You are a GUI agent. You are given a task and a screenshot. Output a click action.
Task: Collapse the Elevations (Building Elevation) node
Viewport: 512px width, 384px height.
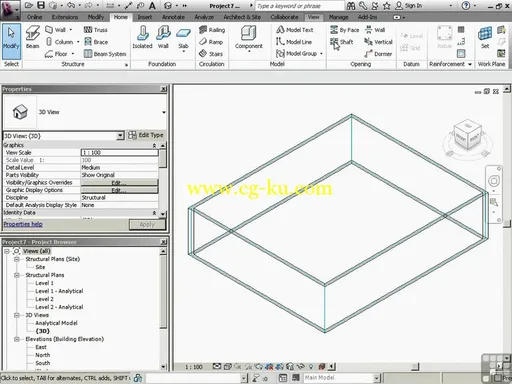point(16,339)
